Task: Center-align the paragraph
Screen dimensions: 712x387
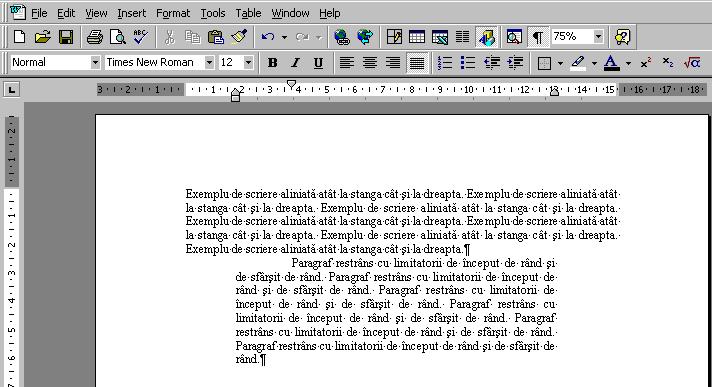Action: [370, 62]
